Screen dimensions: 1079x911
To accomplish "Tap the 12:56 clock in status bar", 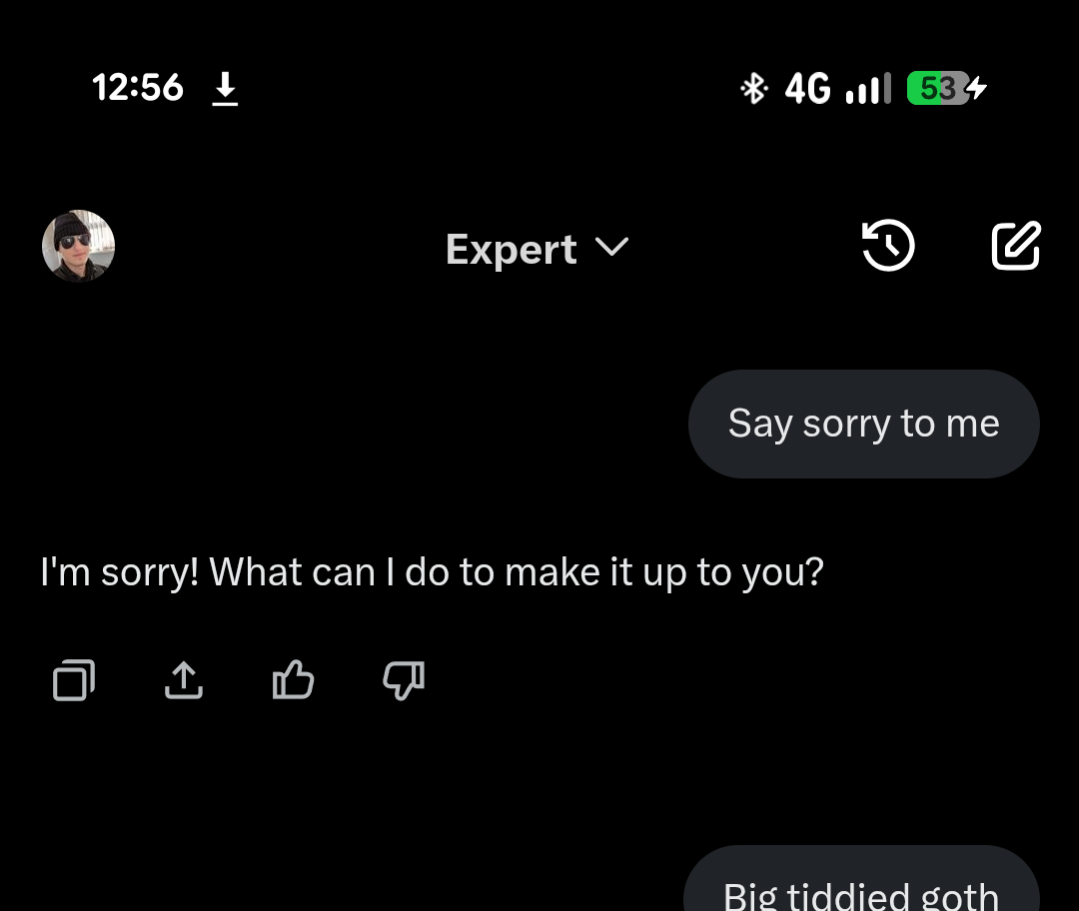I will pos(138,88).
